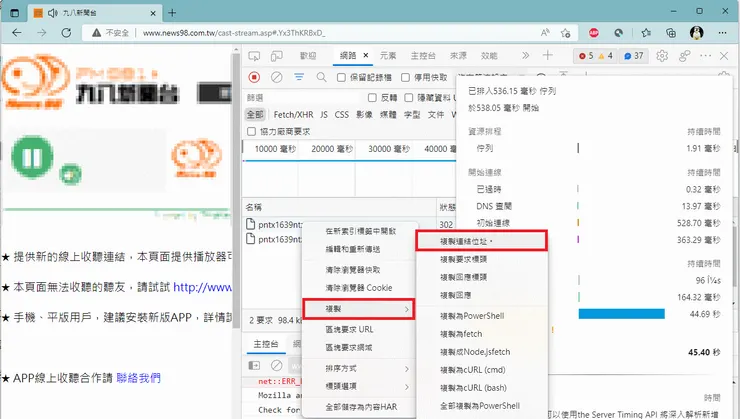Open a new browser tab with plus
The image size is (740, 419).
(x=172, y=13)
